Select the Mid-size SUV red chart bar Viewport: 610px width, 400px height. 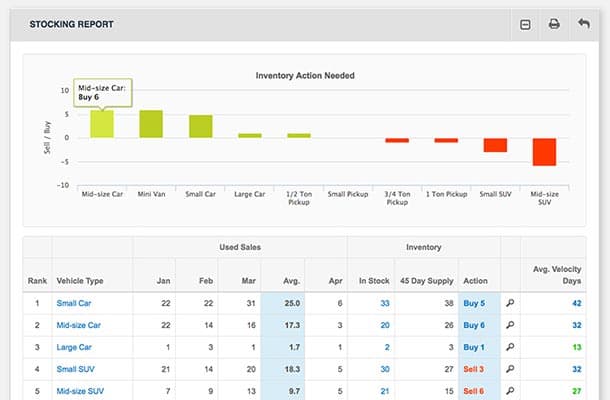coord(544,152)
